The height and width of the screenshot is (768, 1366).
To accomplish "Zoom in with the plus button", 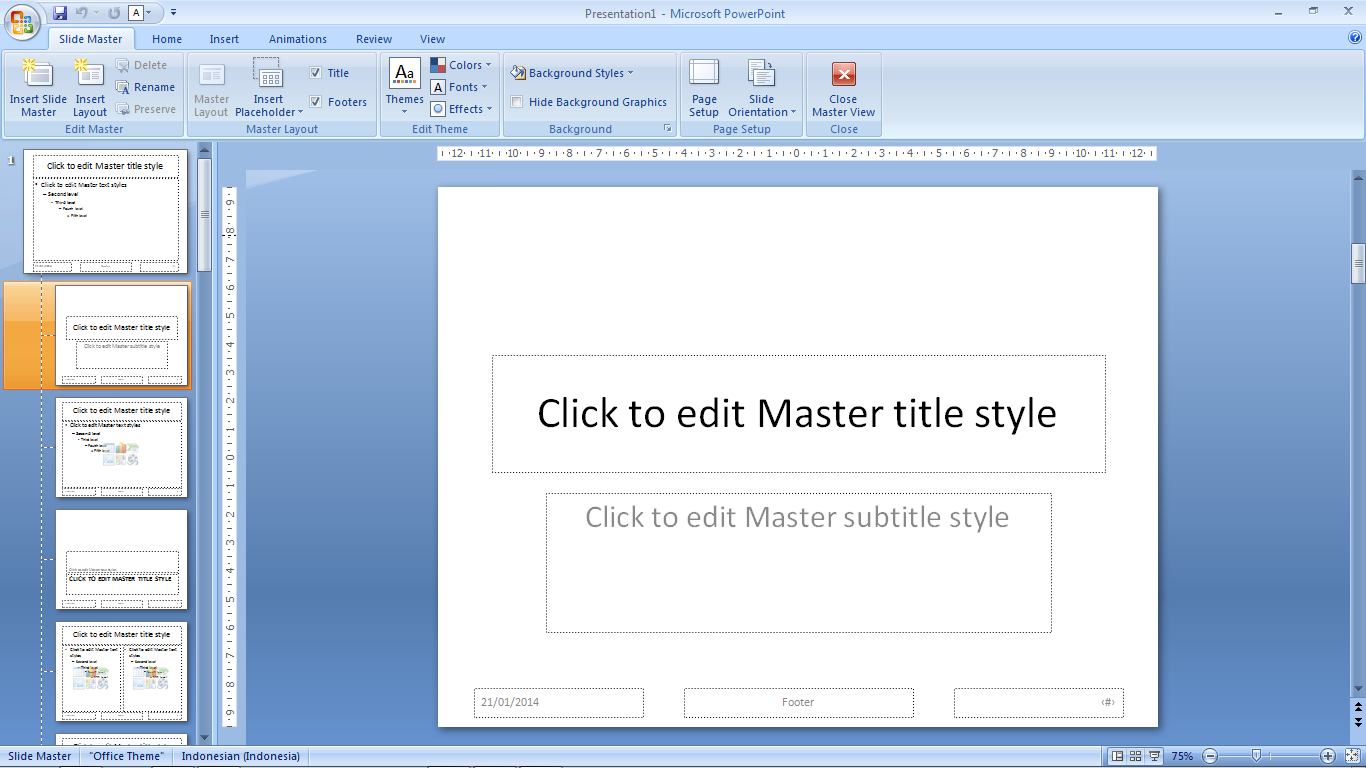I will pyautogui.click(x=1328, y=756).
